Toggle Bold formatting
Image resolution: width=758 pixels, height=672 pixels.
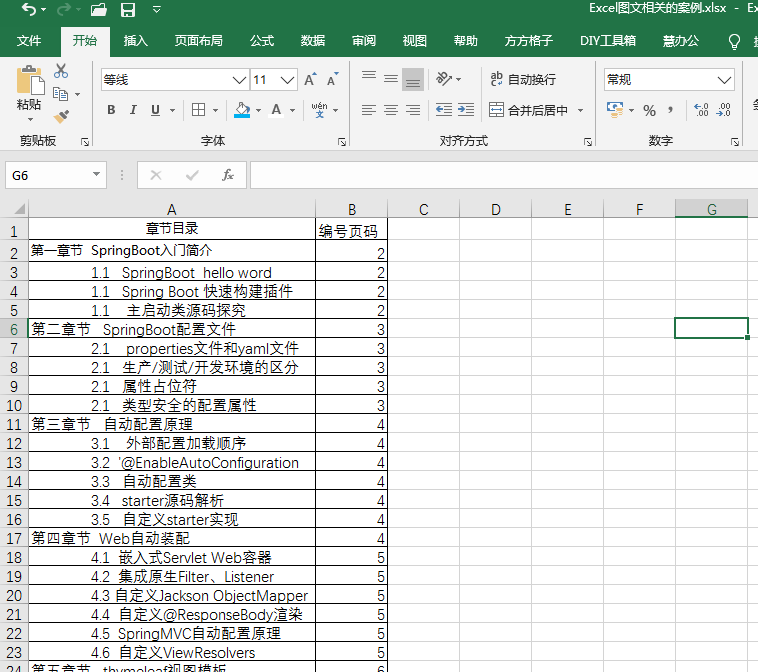111,110
